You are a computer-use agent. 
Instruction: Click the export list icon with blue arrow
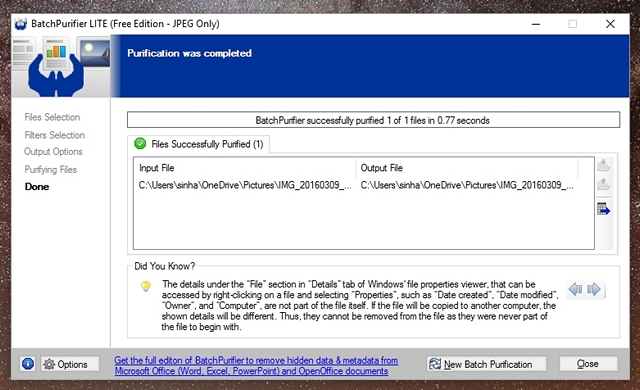pyautogui.click(x=604, y=209)
